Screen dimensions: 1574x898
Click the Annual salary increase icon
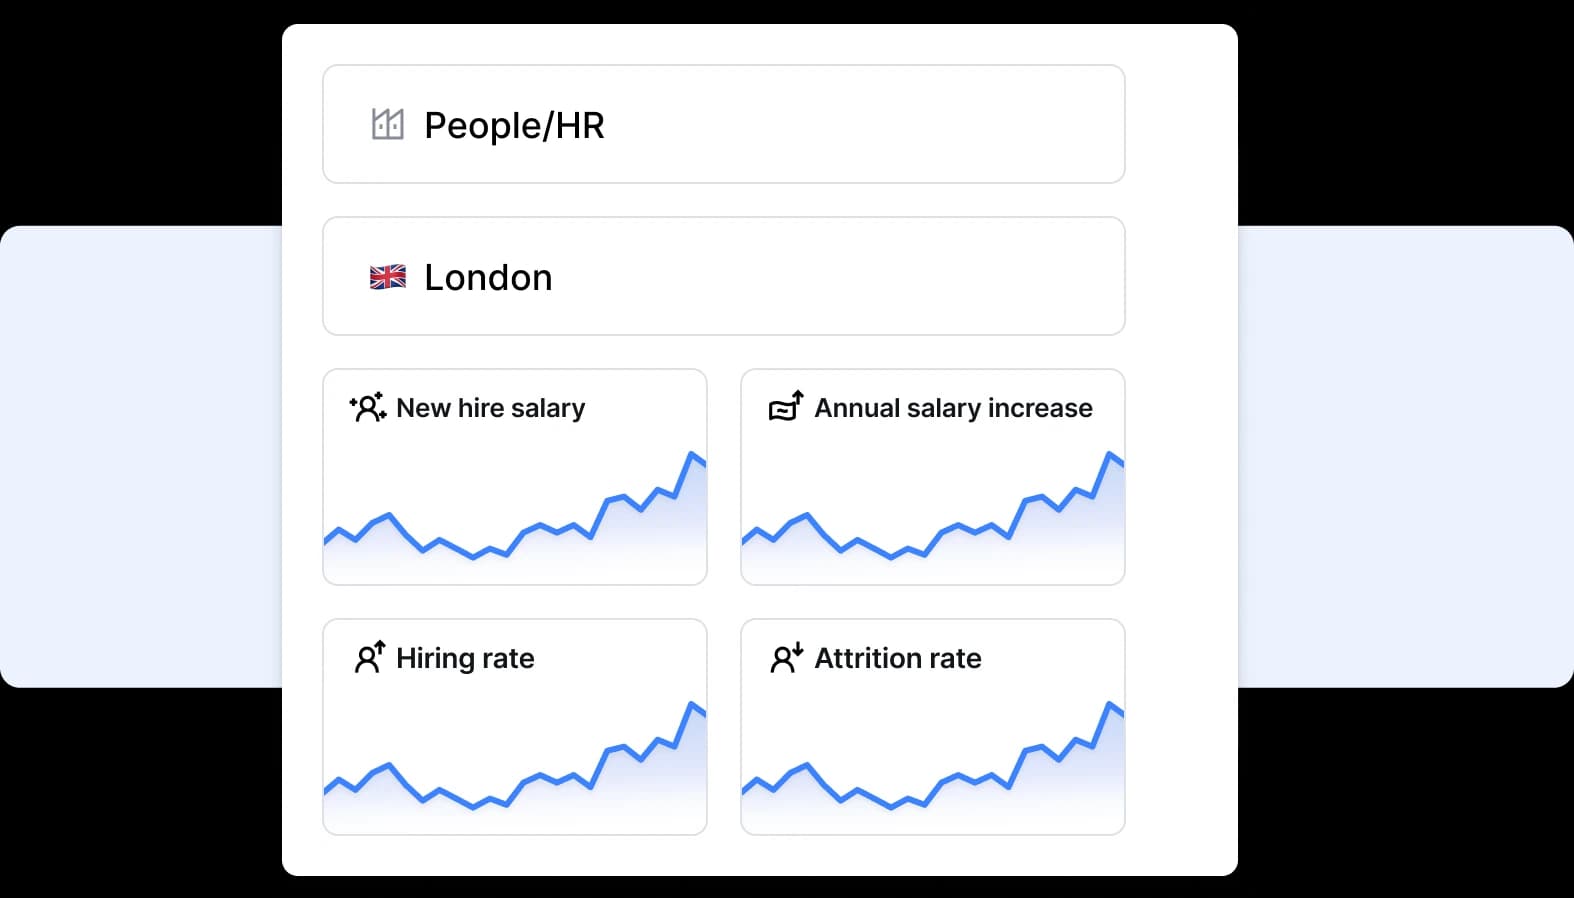pyautogui.click(x=786, y=407)
